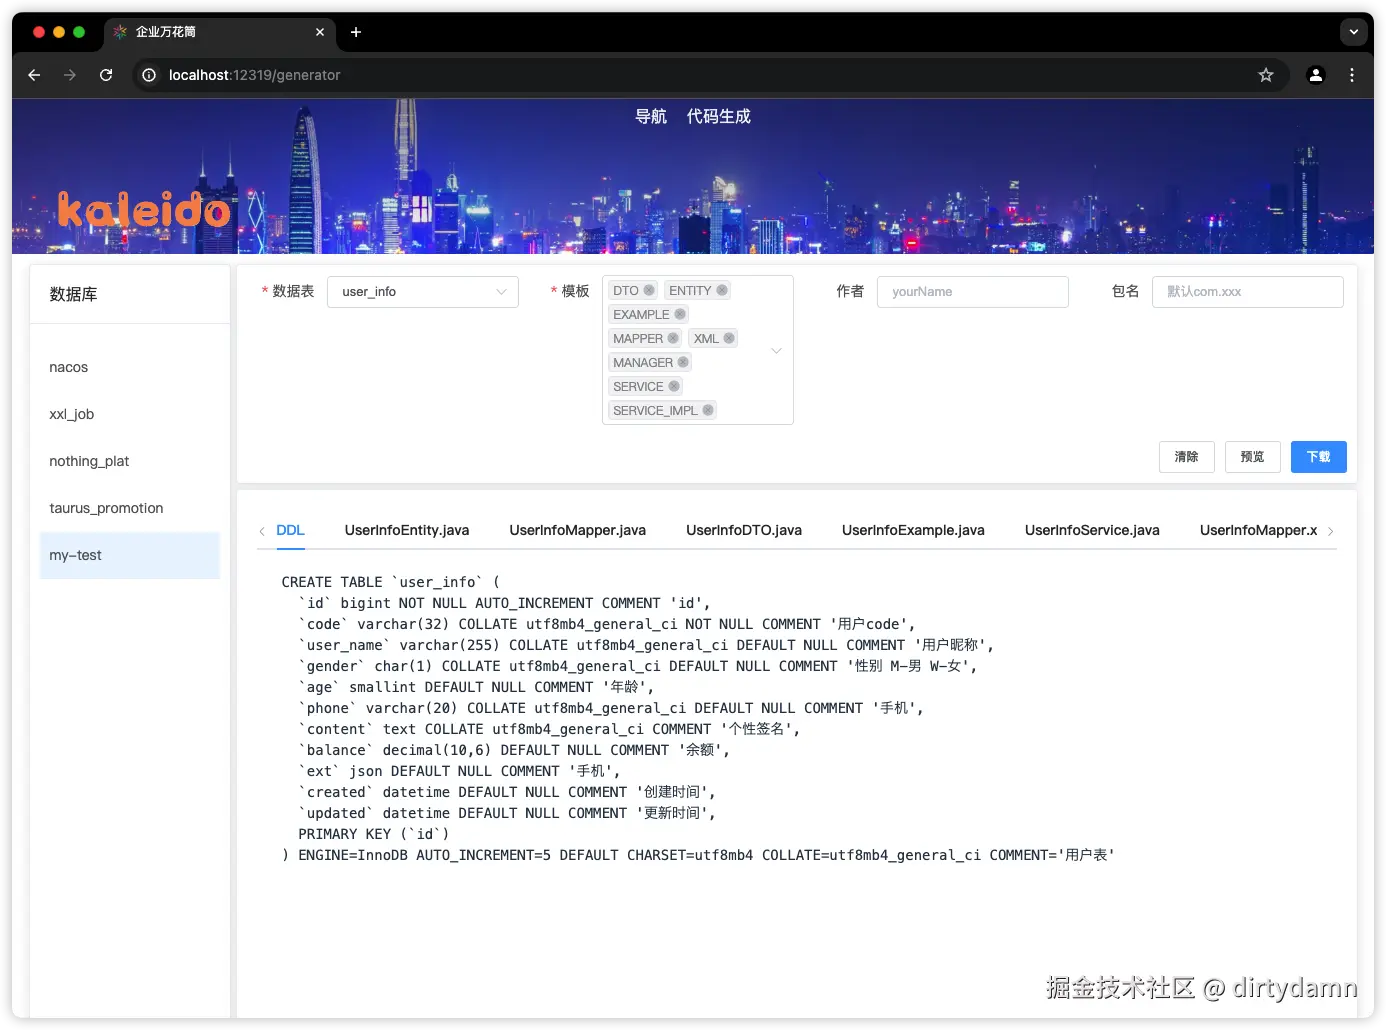Remove the ENTITY template tag

(x=722, y=290)
